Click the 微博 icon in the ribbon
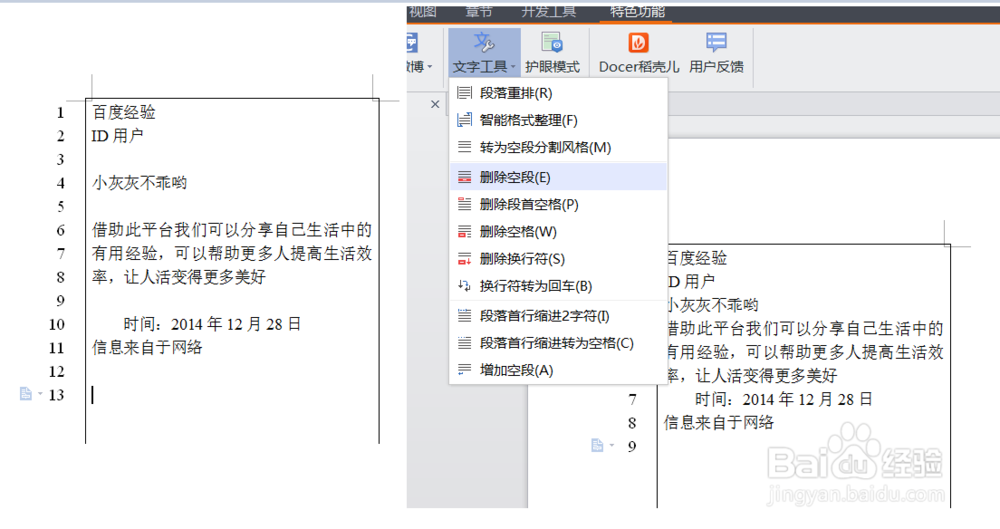This screenshot has width=1000, height=529. click(x=412, y=43)
